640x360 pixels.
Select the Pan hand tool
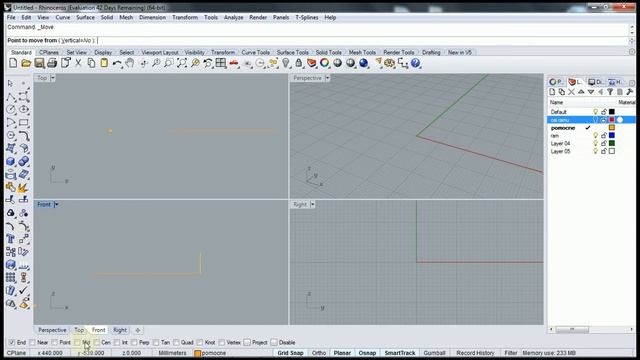[x=130, y=63]
